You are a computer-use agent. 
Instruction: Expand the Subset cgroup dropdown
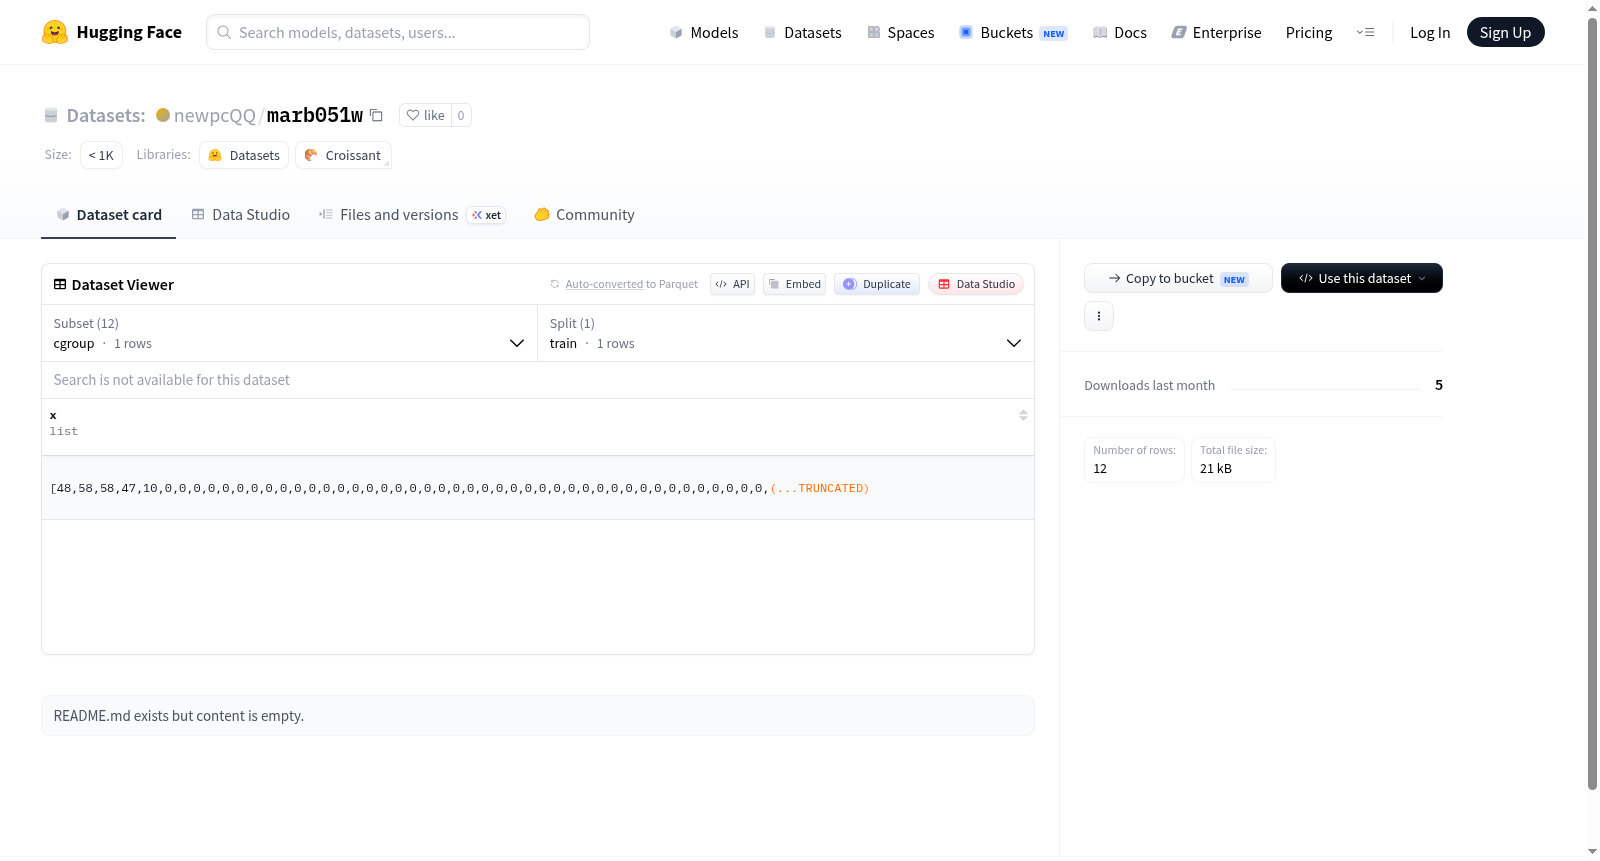click(289, 333)
